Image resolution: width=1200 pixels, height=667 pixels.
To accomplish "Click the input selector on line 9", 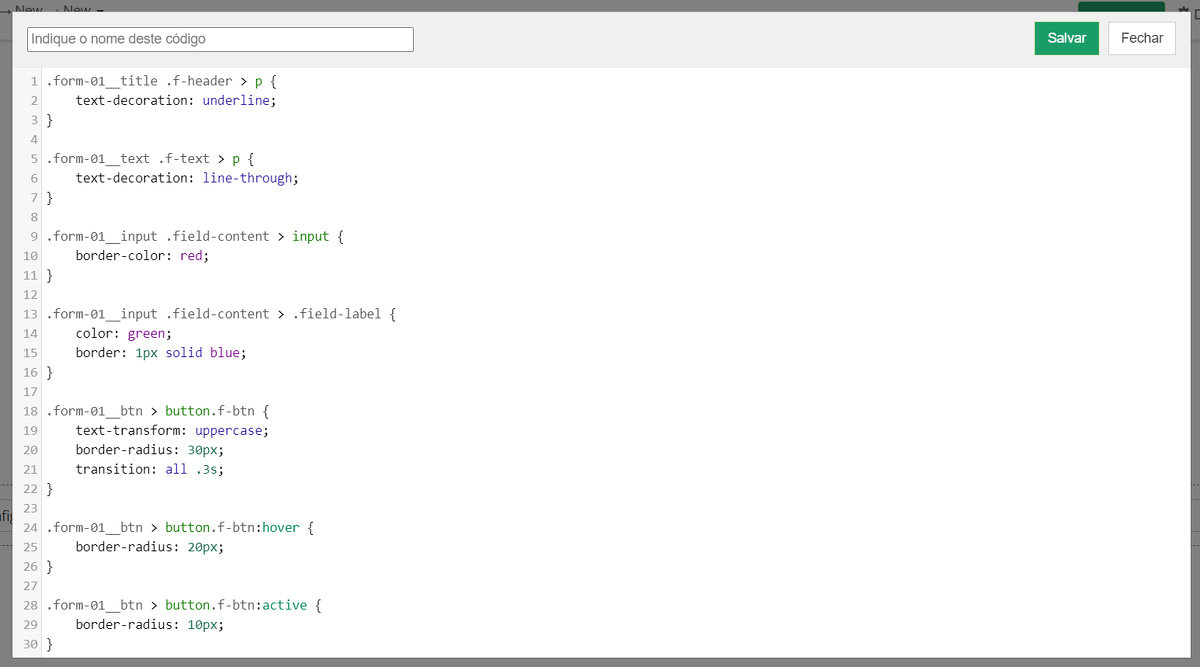I will 310,237.
